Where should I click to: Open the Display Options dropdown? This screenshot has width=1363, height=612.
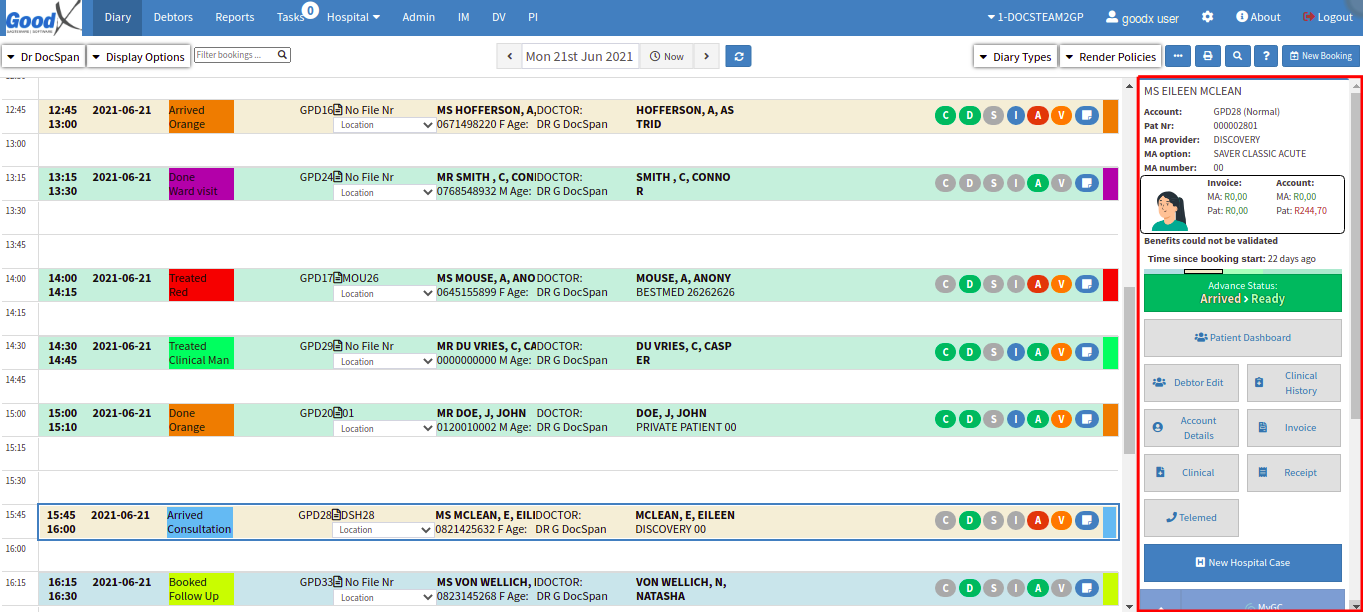coord(138,57)
